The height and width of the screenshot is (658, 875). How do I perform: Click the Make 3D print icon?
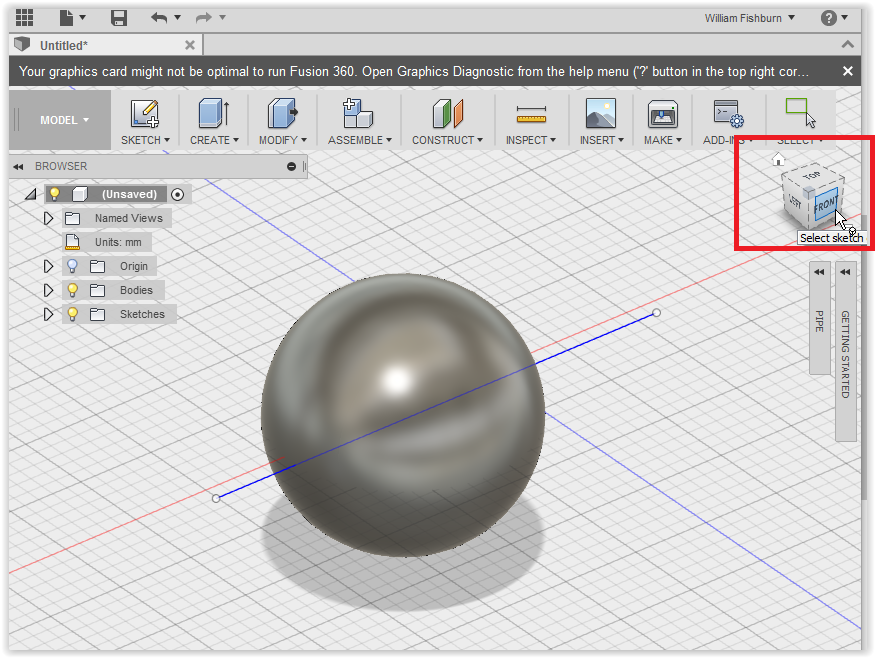662,114
